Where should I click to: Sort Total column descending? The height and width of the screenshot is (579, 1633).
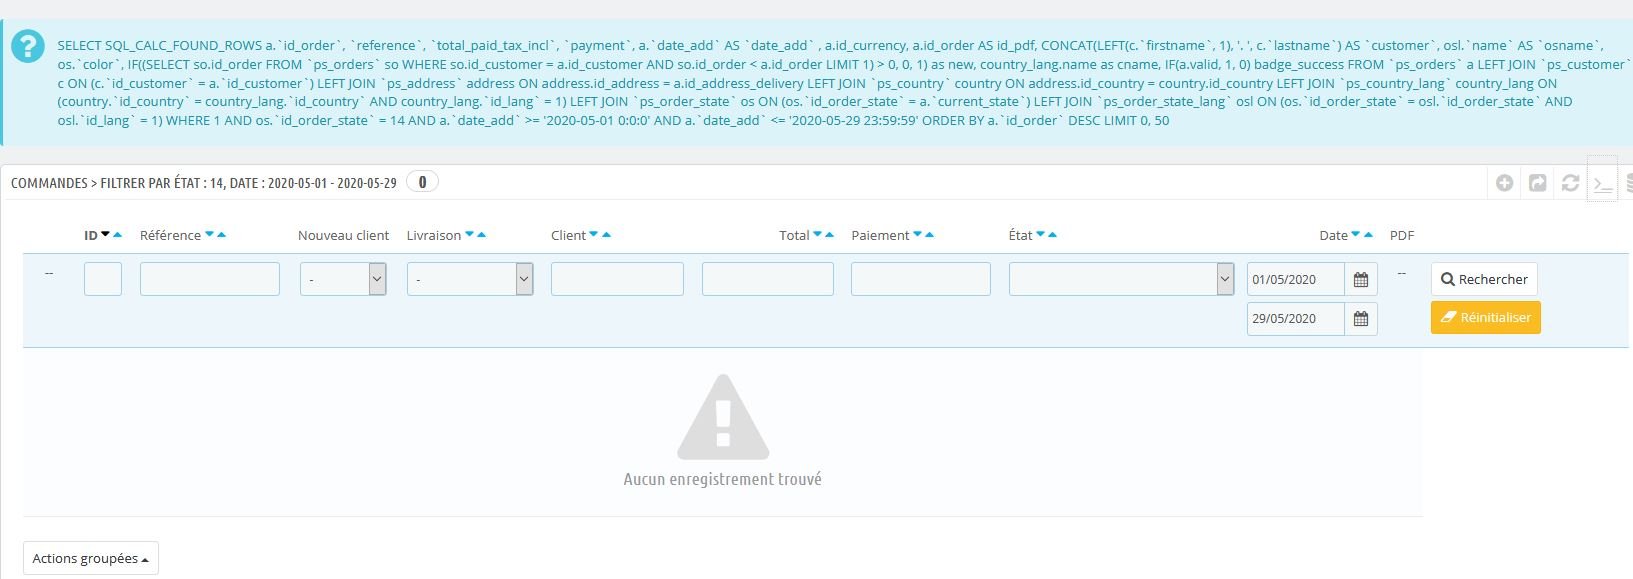(818, 234)
